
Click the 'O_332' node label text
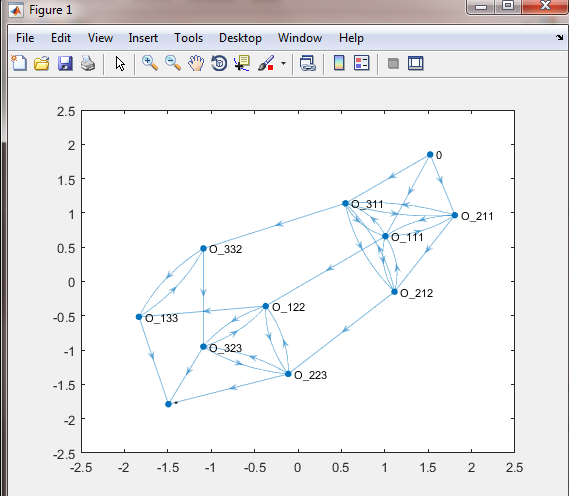click(226, 250)
